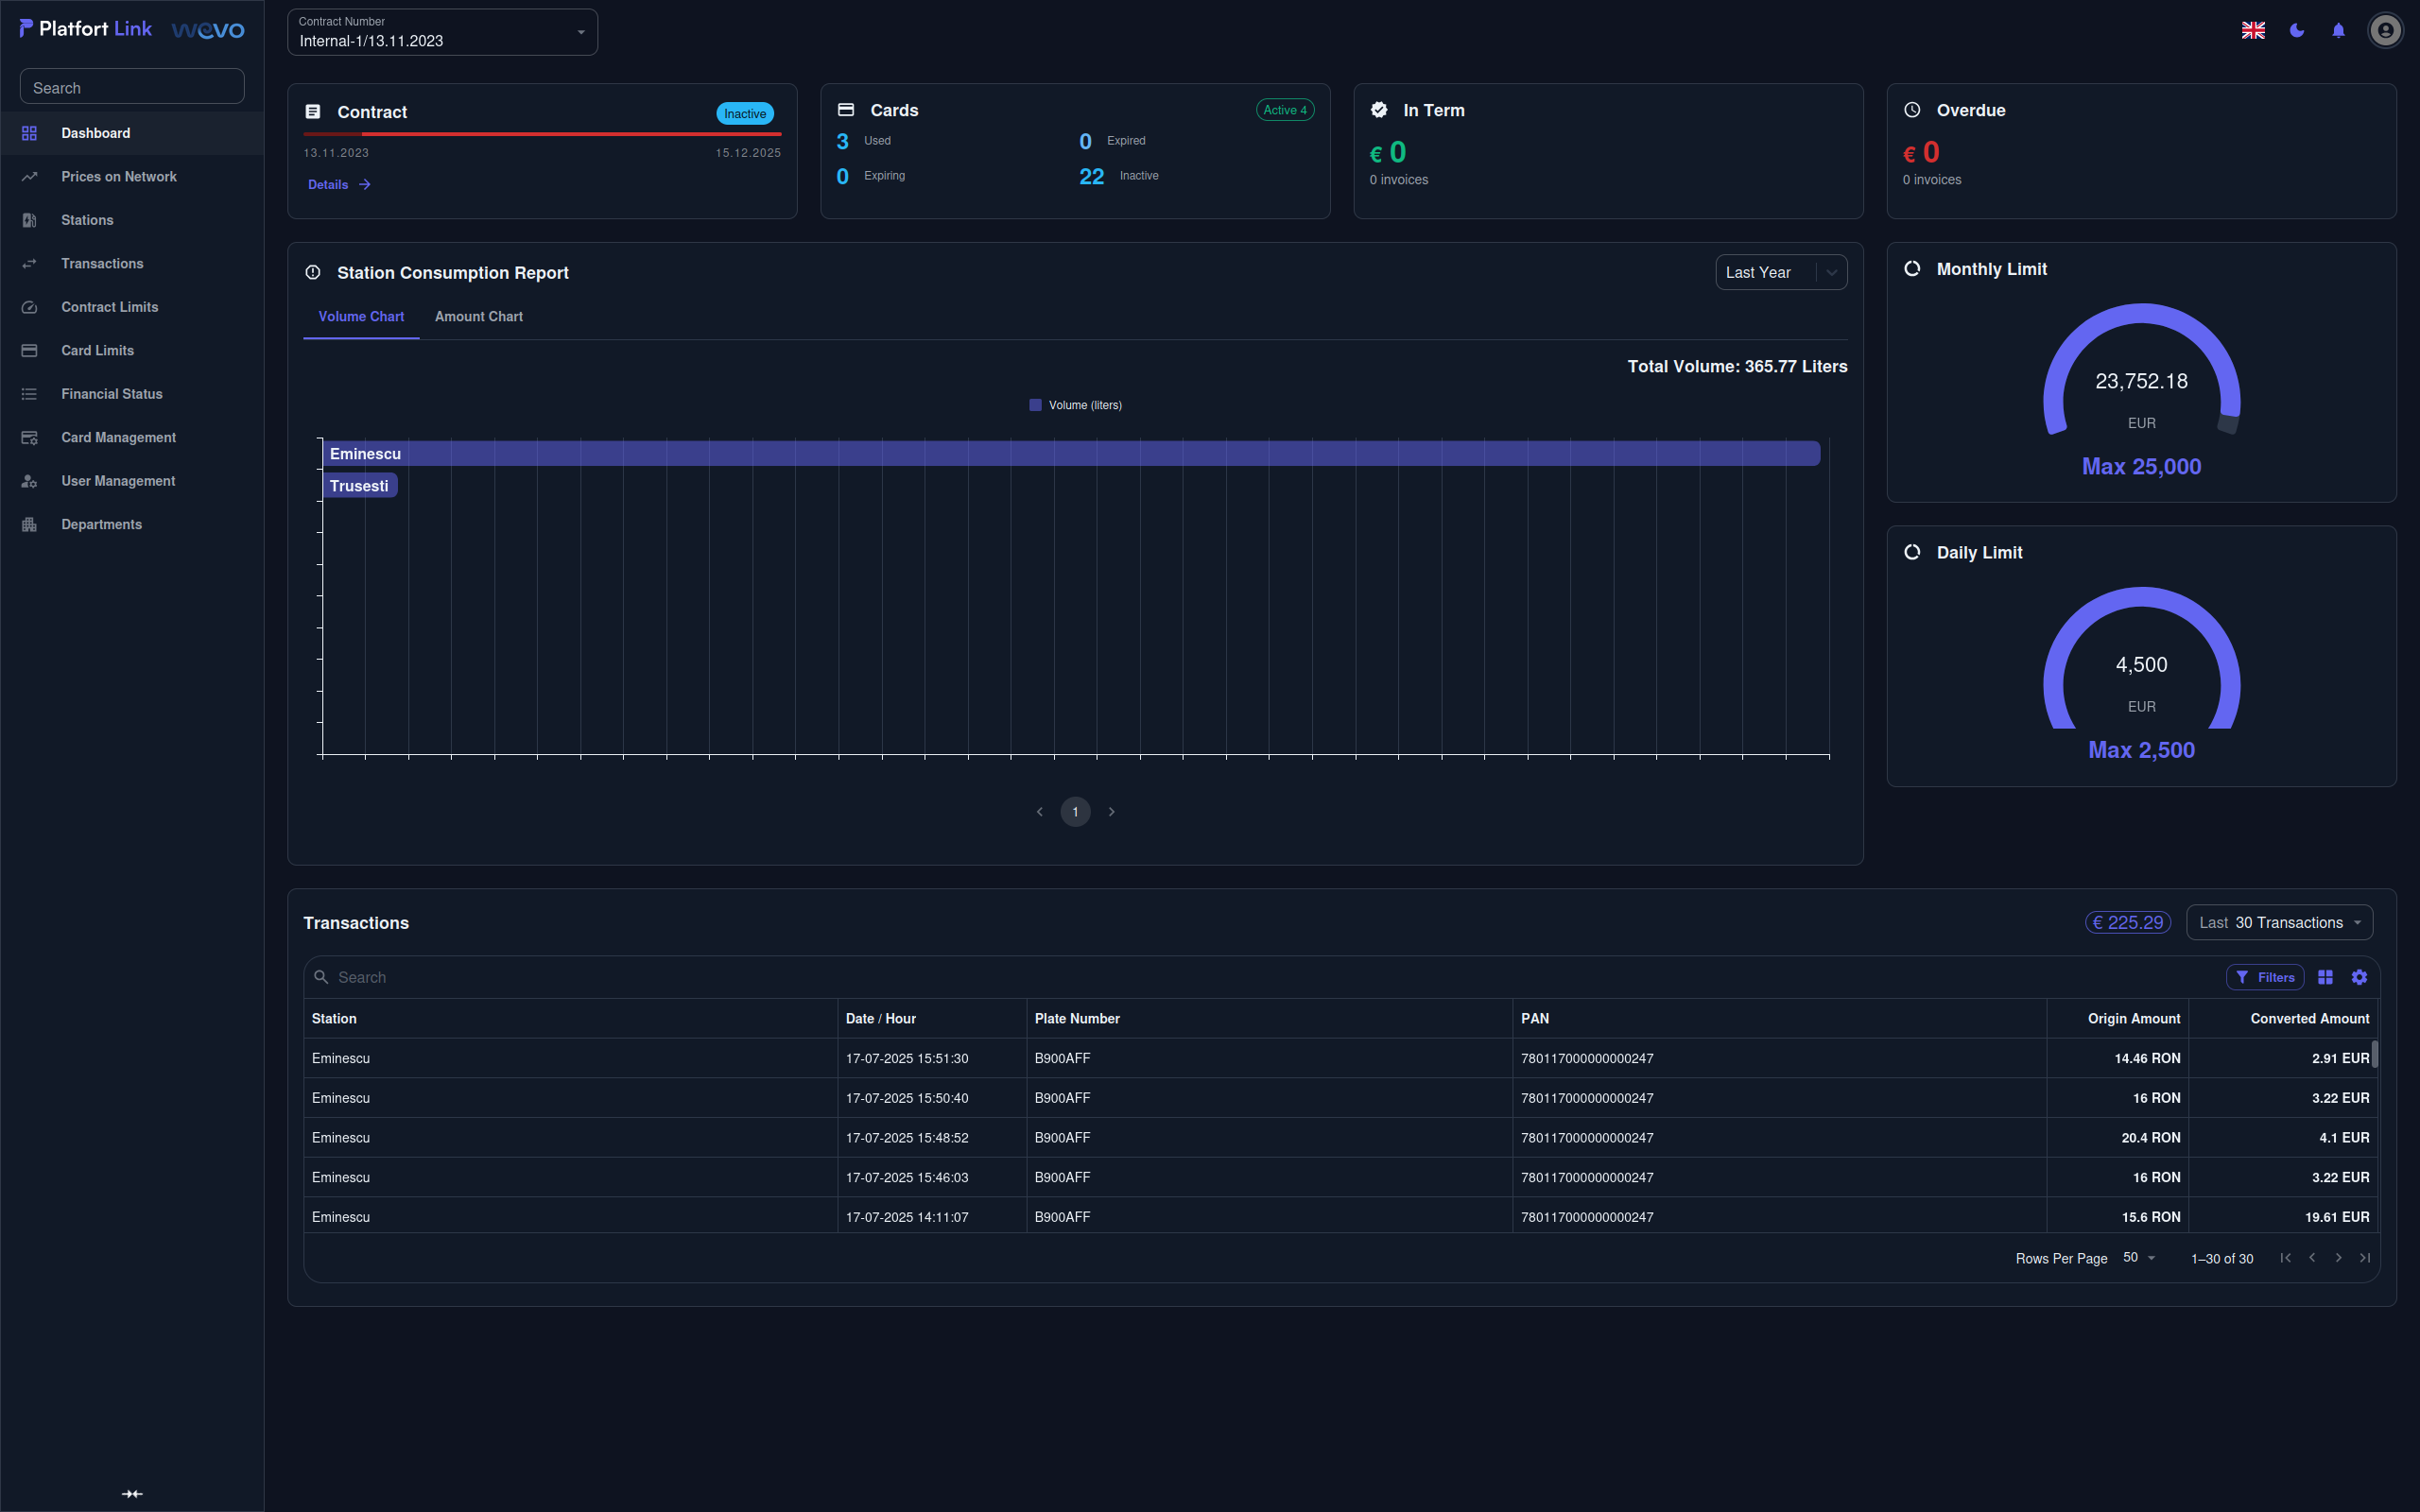Open the user profile avatar
The height and width of the screenshot is (1512, 2420).
pyautogui.click(x=2384, y=31)
